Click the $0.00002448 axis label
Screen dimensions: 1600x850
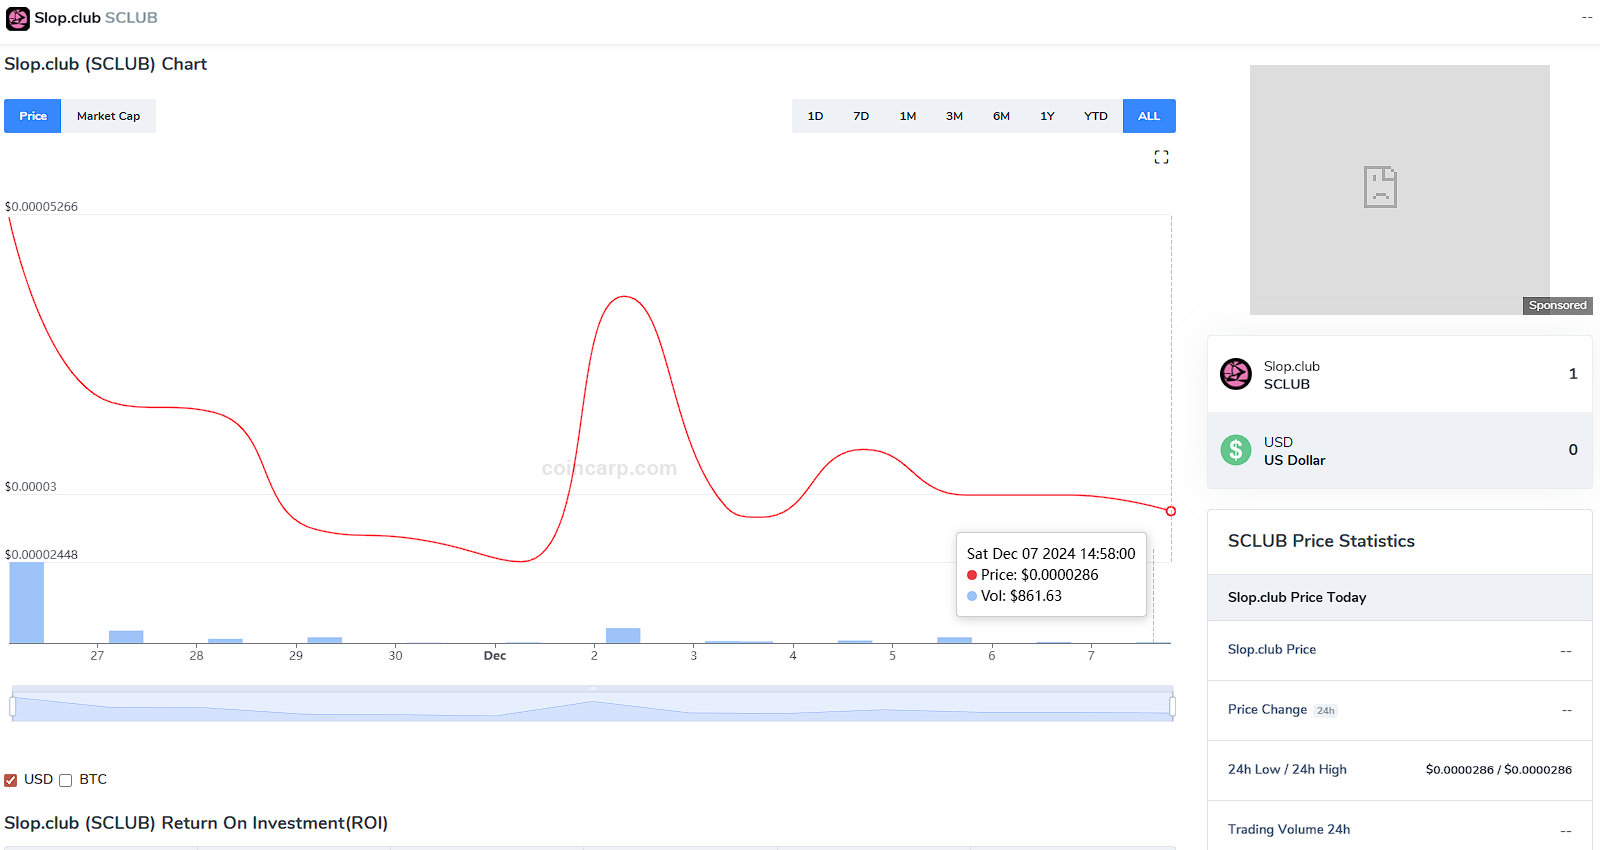(x=41, y=555)
